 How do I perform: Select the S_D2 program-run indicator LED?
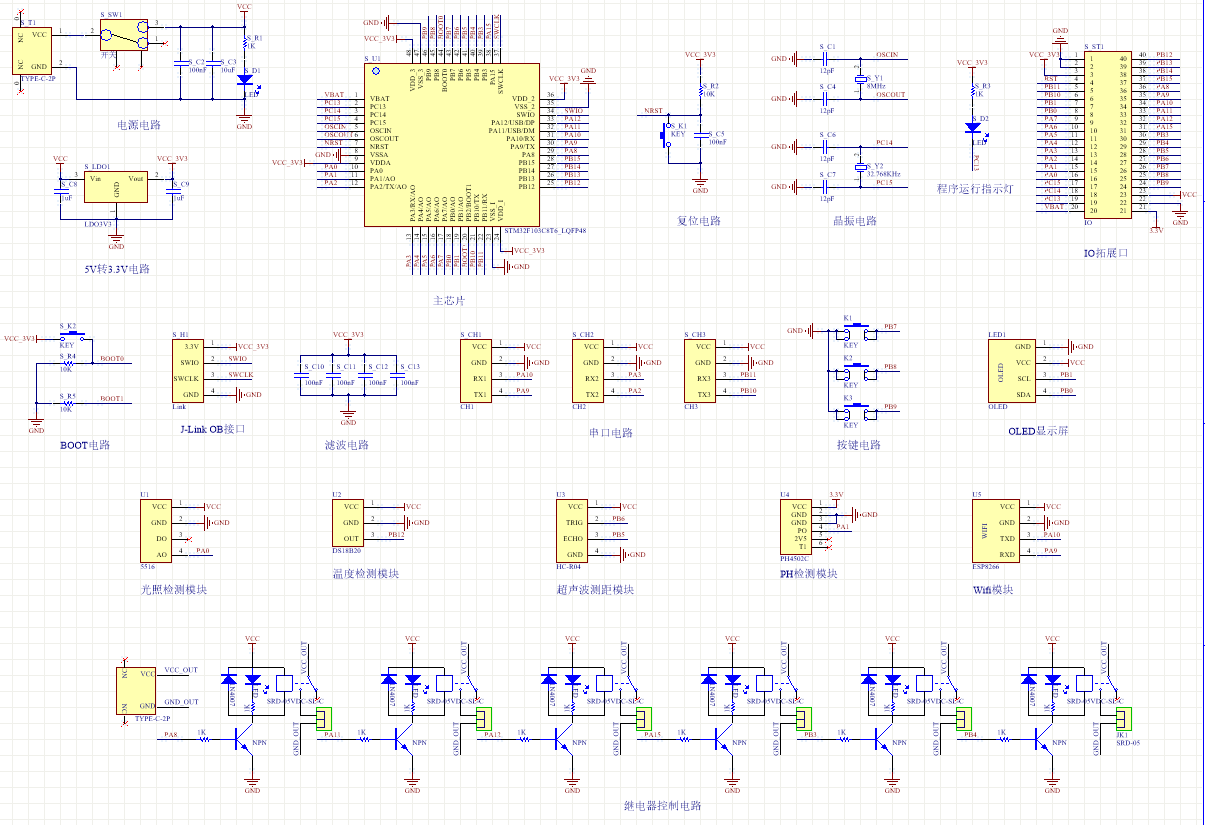[x=972, y=127]
